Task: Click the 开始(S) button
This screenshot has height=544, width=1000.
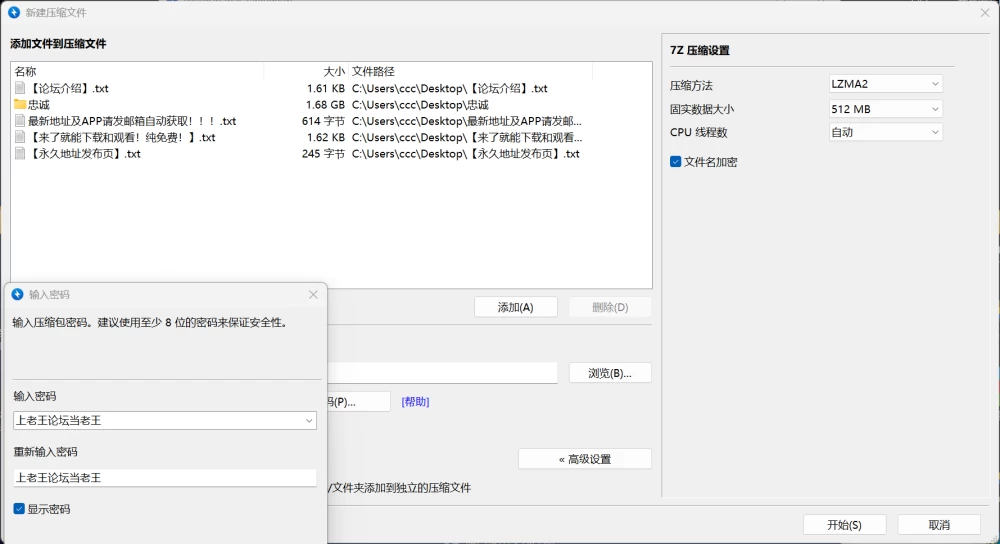Action: click(844, 525)
